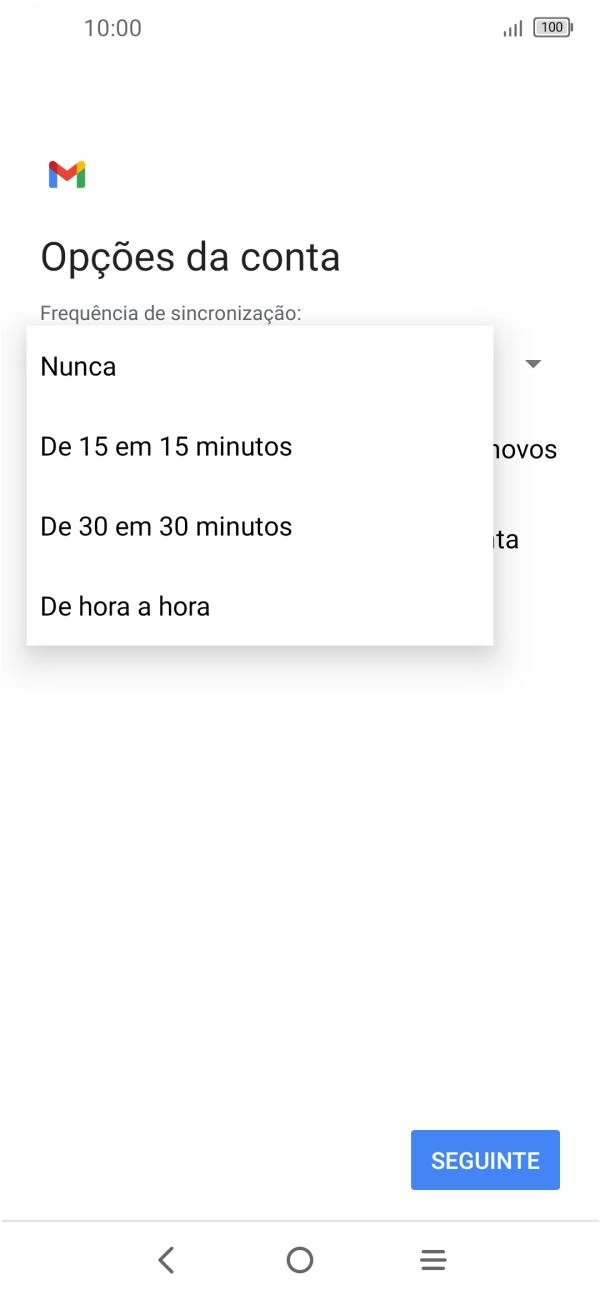Viewport: 600px width, 1300px height.
Task: Open the sync frequency dropdown arrow
Action: click(533, 363)
